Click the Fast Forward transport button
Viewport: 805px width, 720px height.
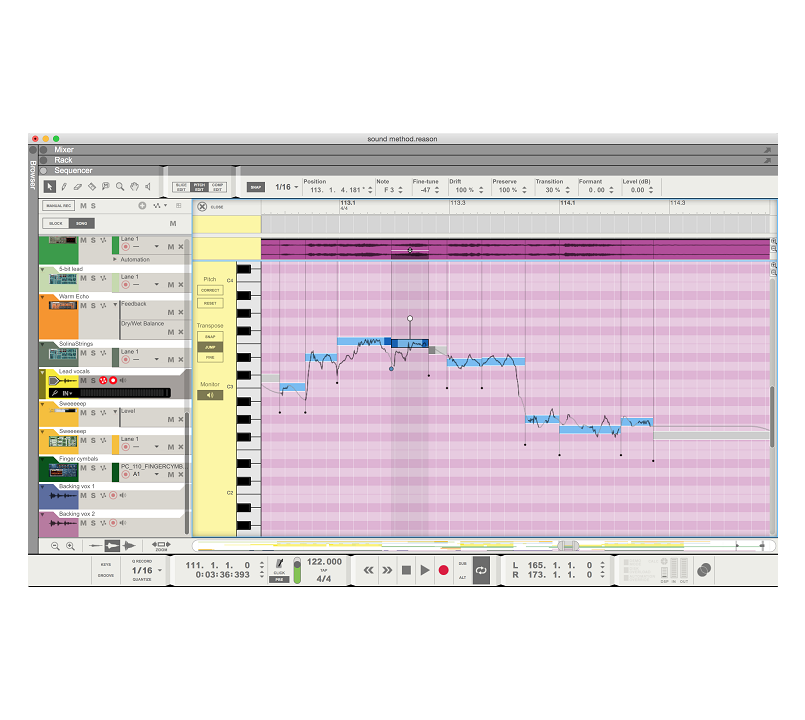pyautogui.click(x=387, y=570)
